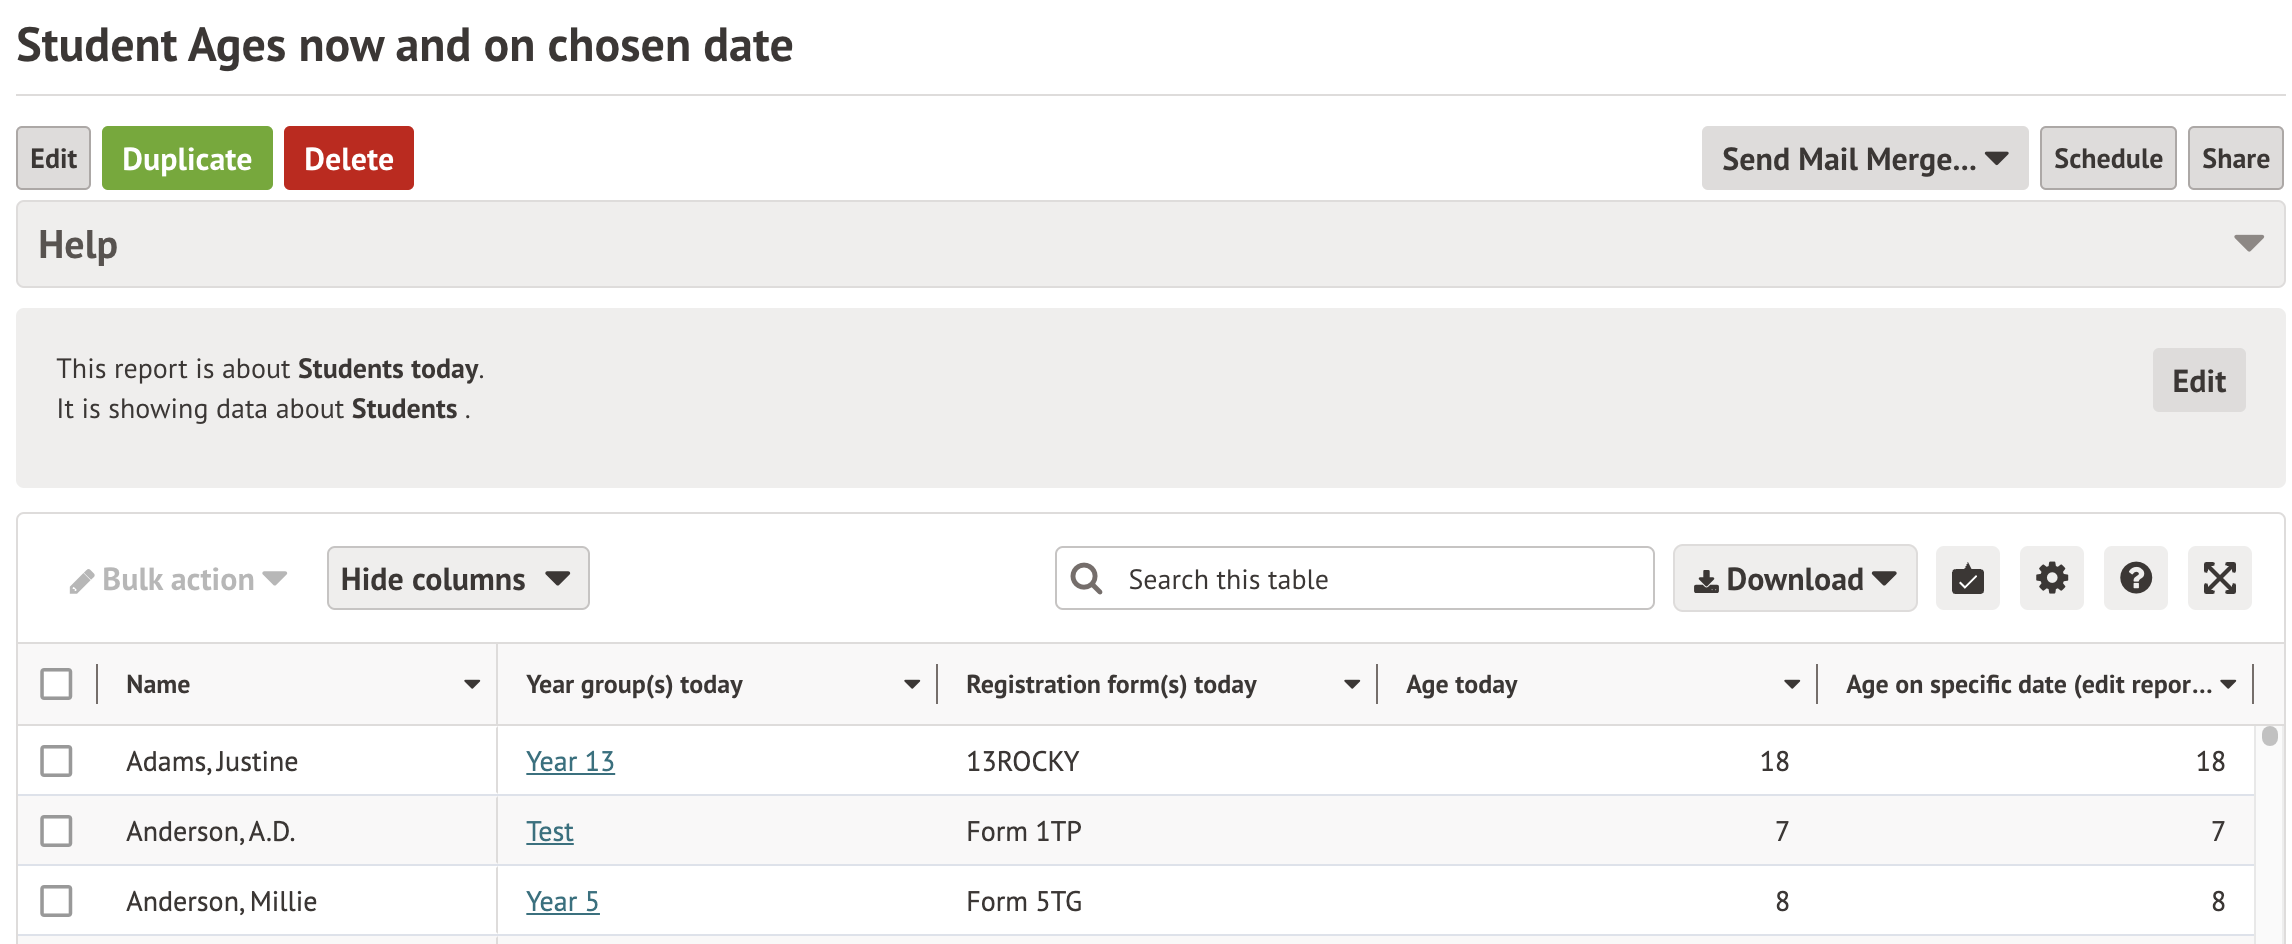Open Name column sort arrow
The width and height of the screenshot is (2292, 944).
click(472, 685)
